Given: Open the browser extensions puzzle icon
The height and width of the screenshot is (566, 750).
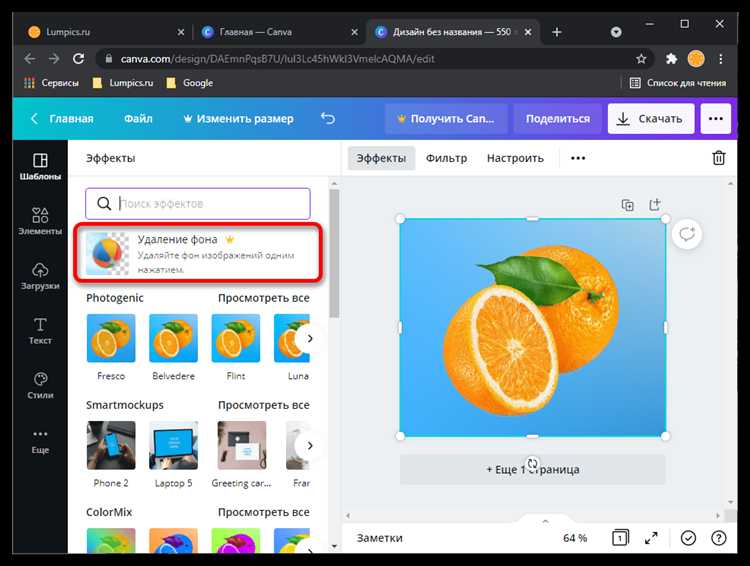Looking at the screenshot, I should [671, 59].
